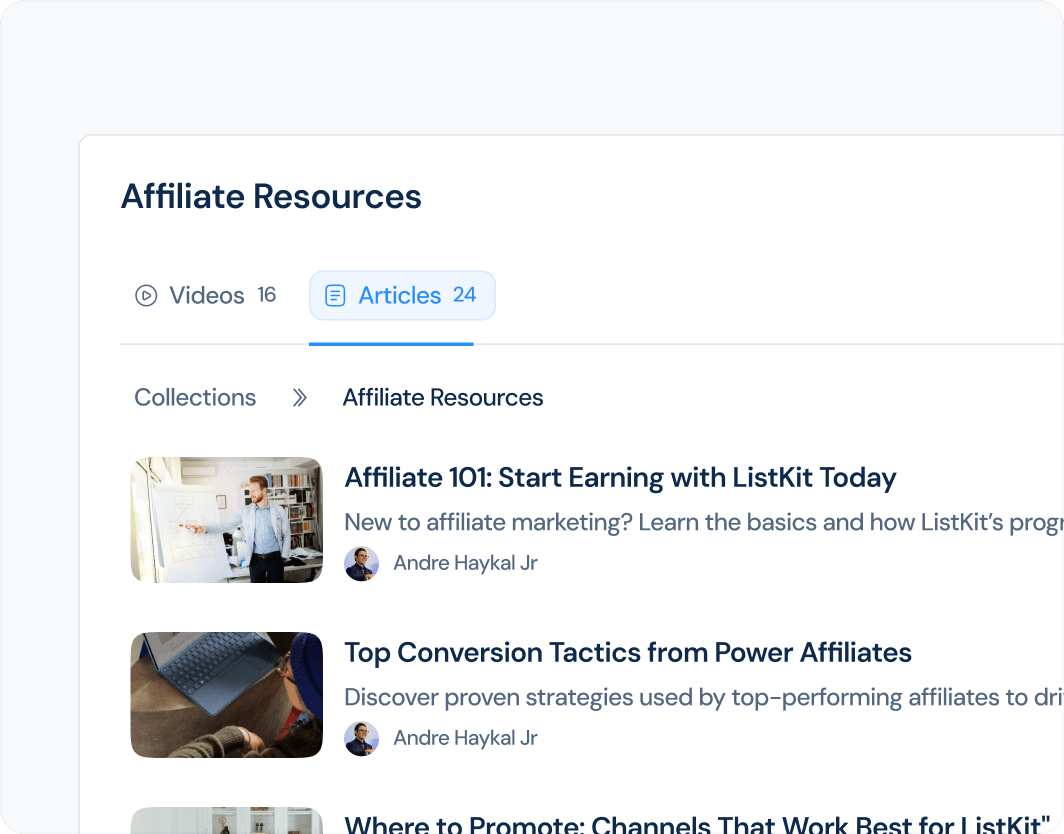
Task: Open the Affiliate 101 article thumbnail
Action: pos(227,520)
